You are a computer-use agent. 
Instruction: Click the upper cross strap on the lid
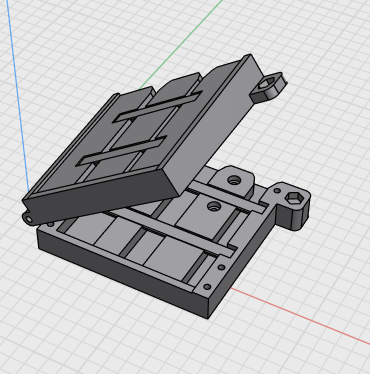157,107
